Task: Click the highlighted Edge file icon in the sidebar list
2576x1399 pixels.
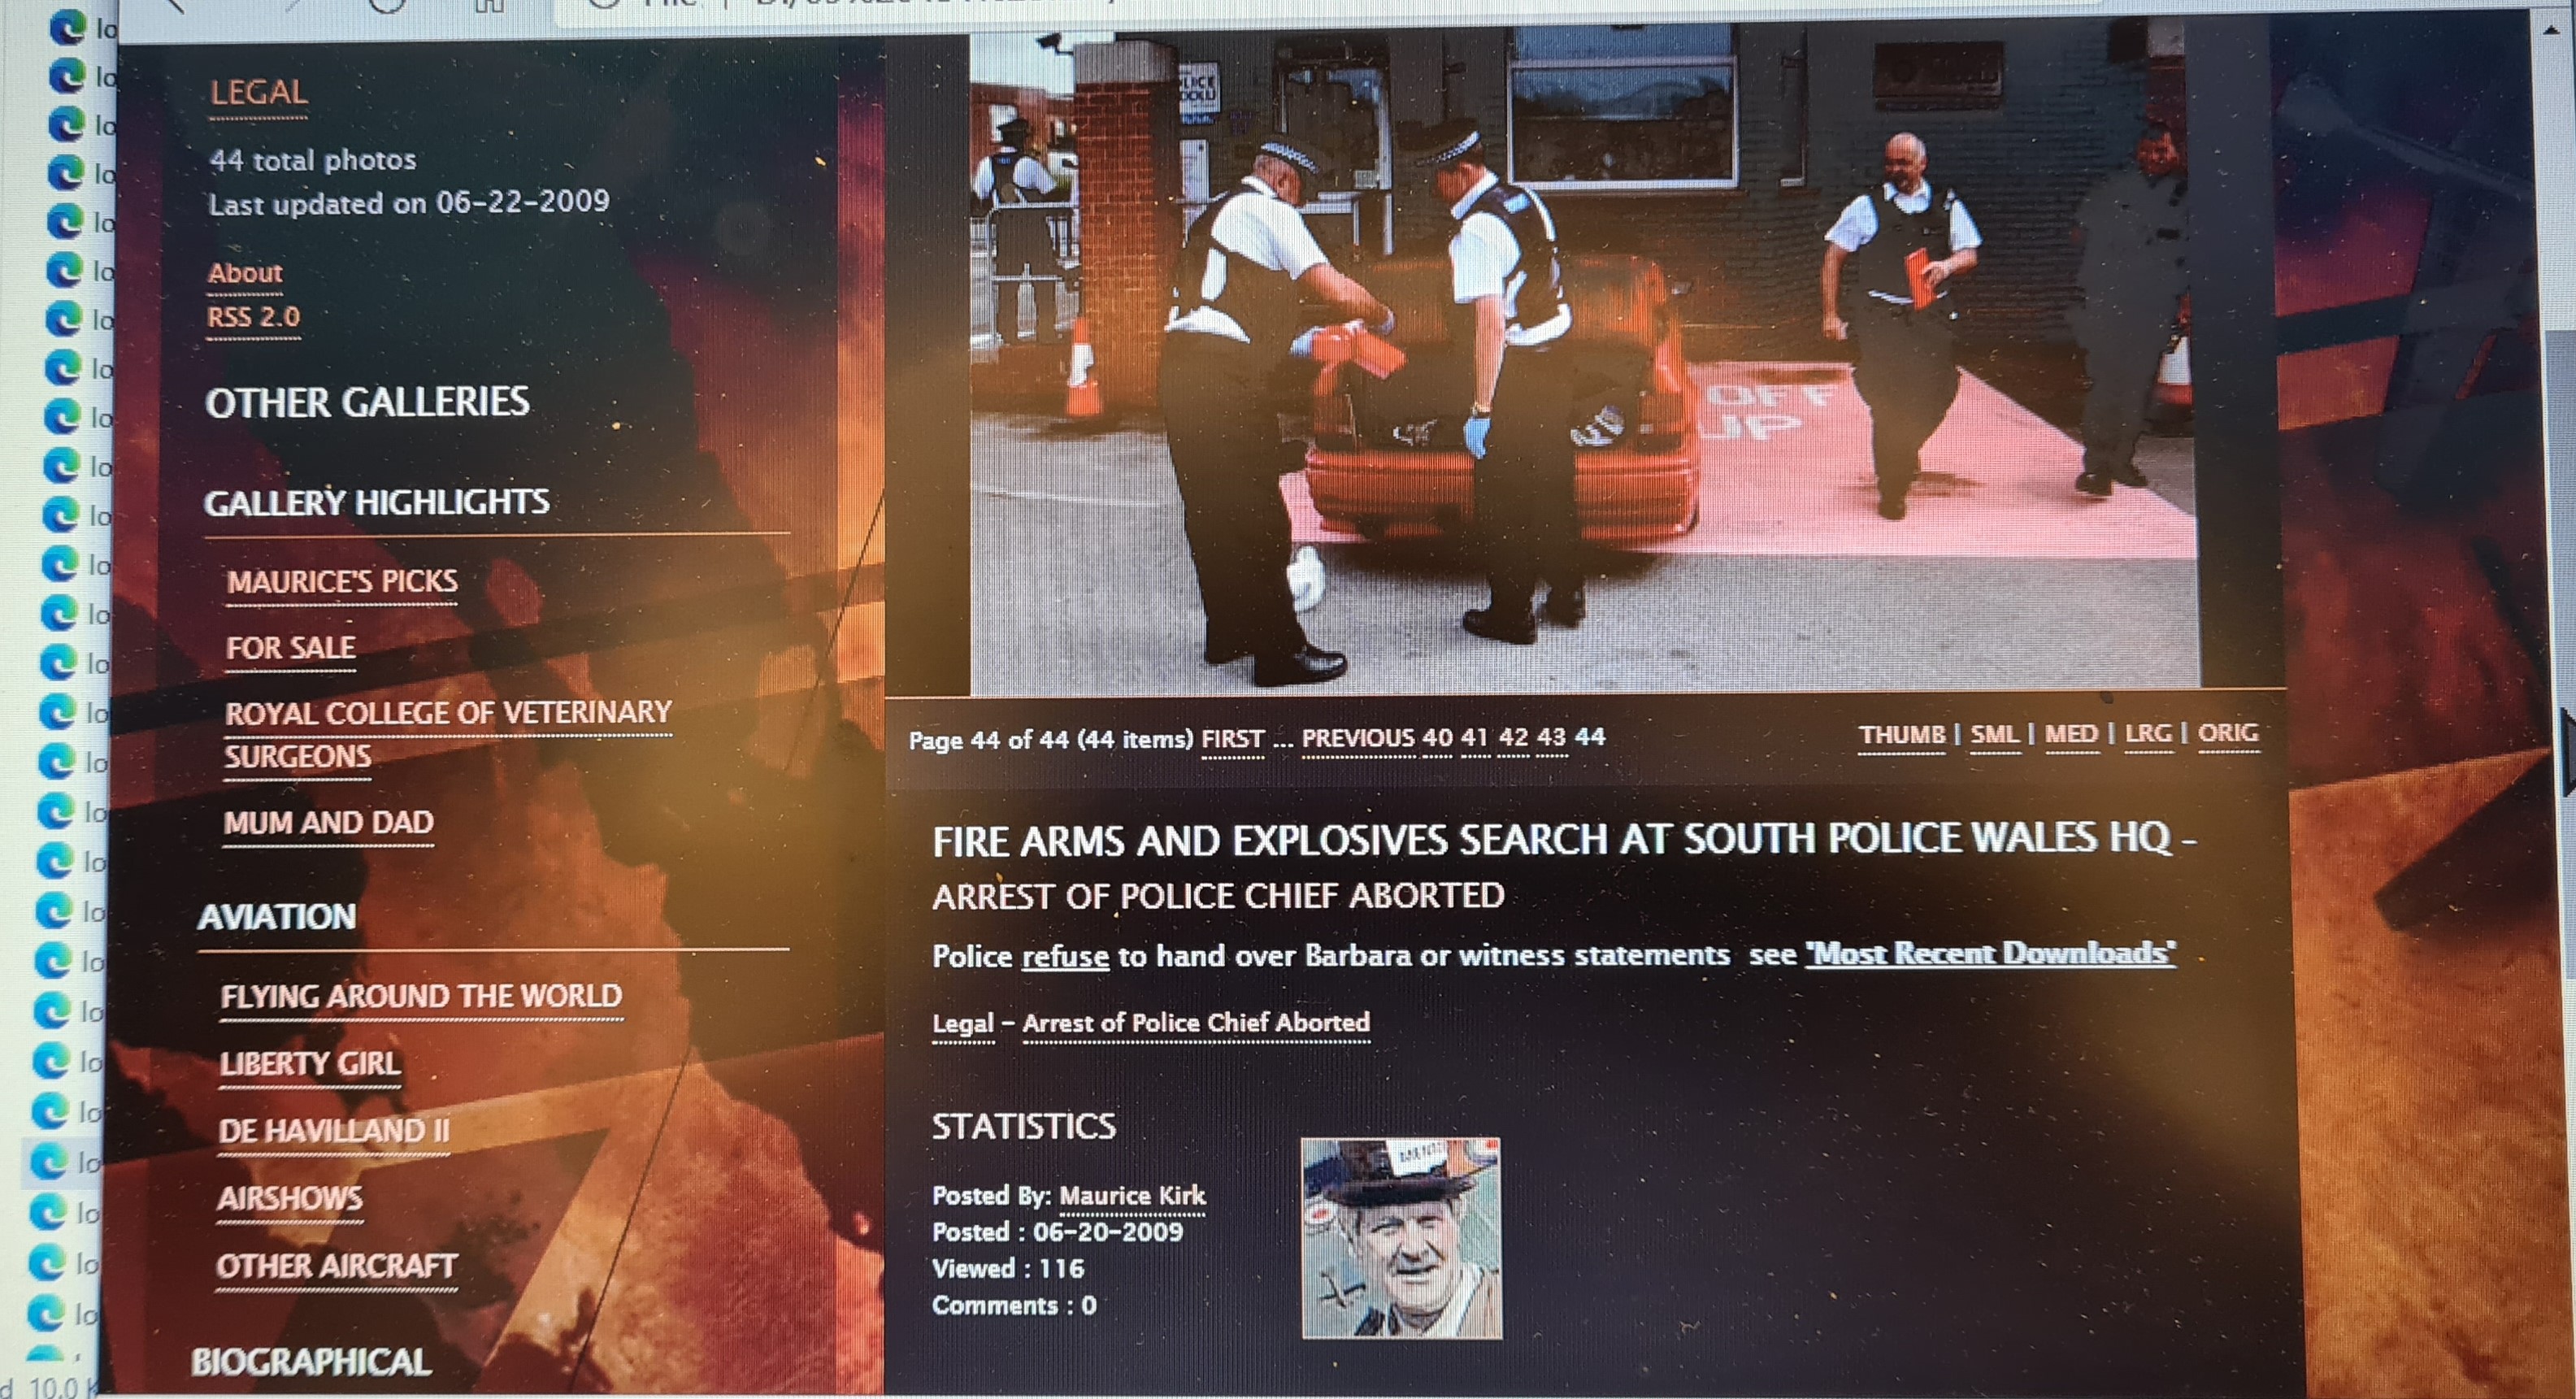Action: click(x=47, y=1163)
